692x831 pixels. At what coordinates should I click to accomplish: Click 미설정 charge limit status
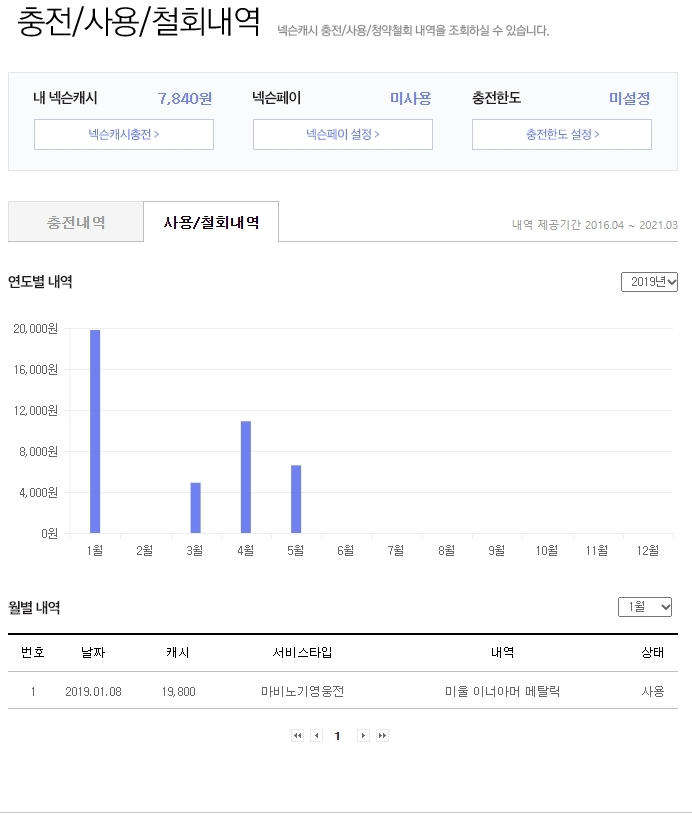tap(629, 98)
